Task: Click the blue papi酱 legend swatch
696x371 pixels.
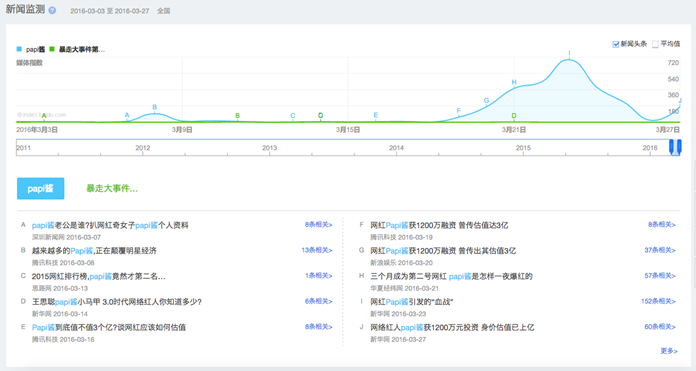Action: [19, 49]
